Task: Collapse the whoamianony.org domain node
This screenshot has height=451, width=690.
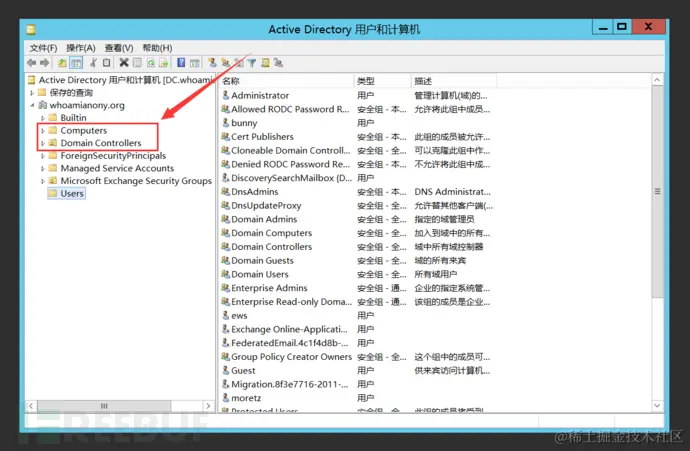Action: click(x=32, y=105)
